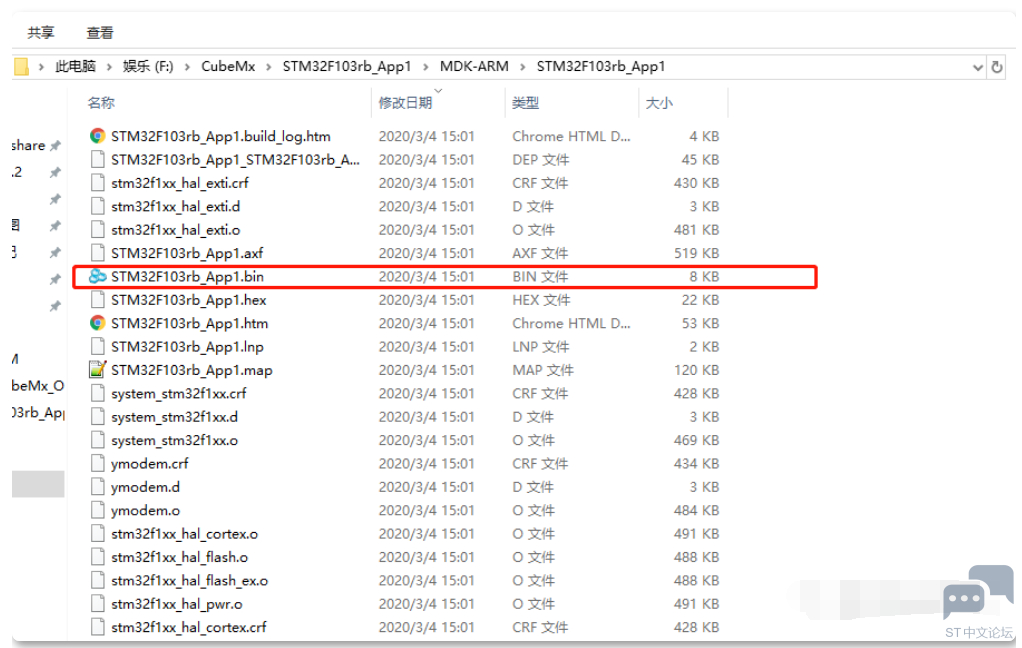Click the ST forum chat bubble icon
The height and width of the screenshot is (648, 1022).
tap(963, 598)
